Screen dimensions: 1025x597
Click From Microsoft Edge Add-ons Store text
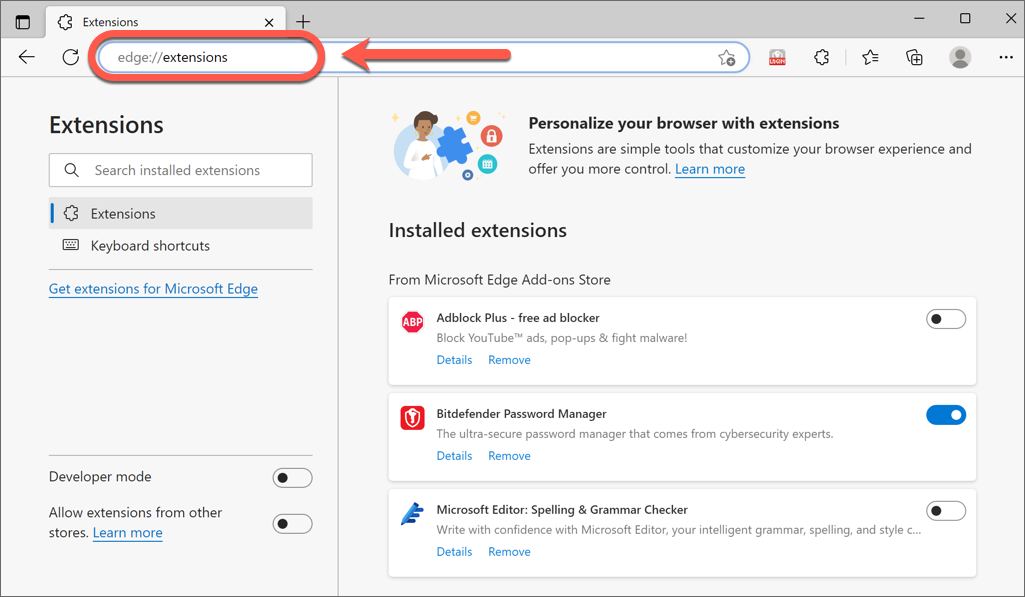[499, 280]
